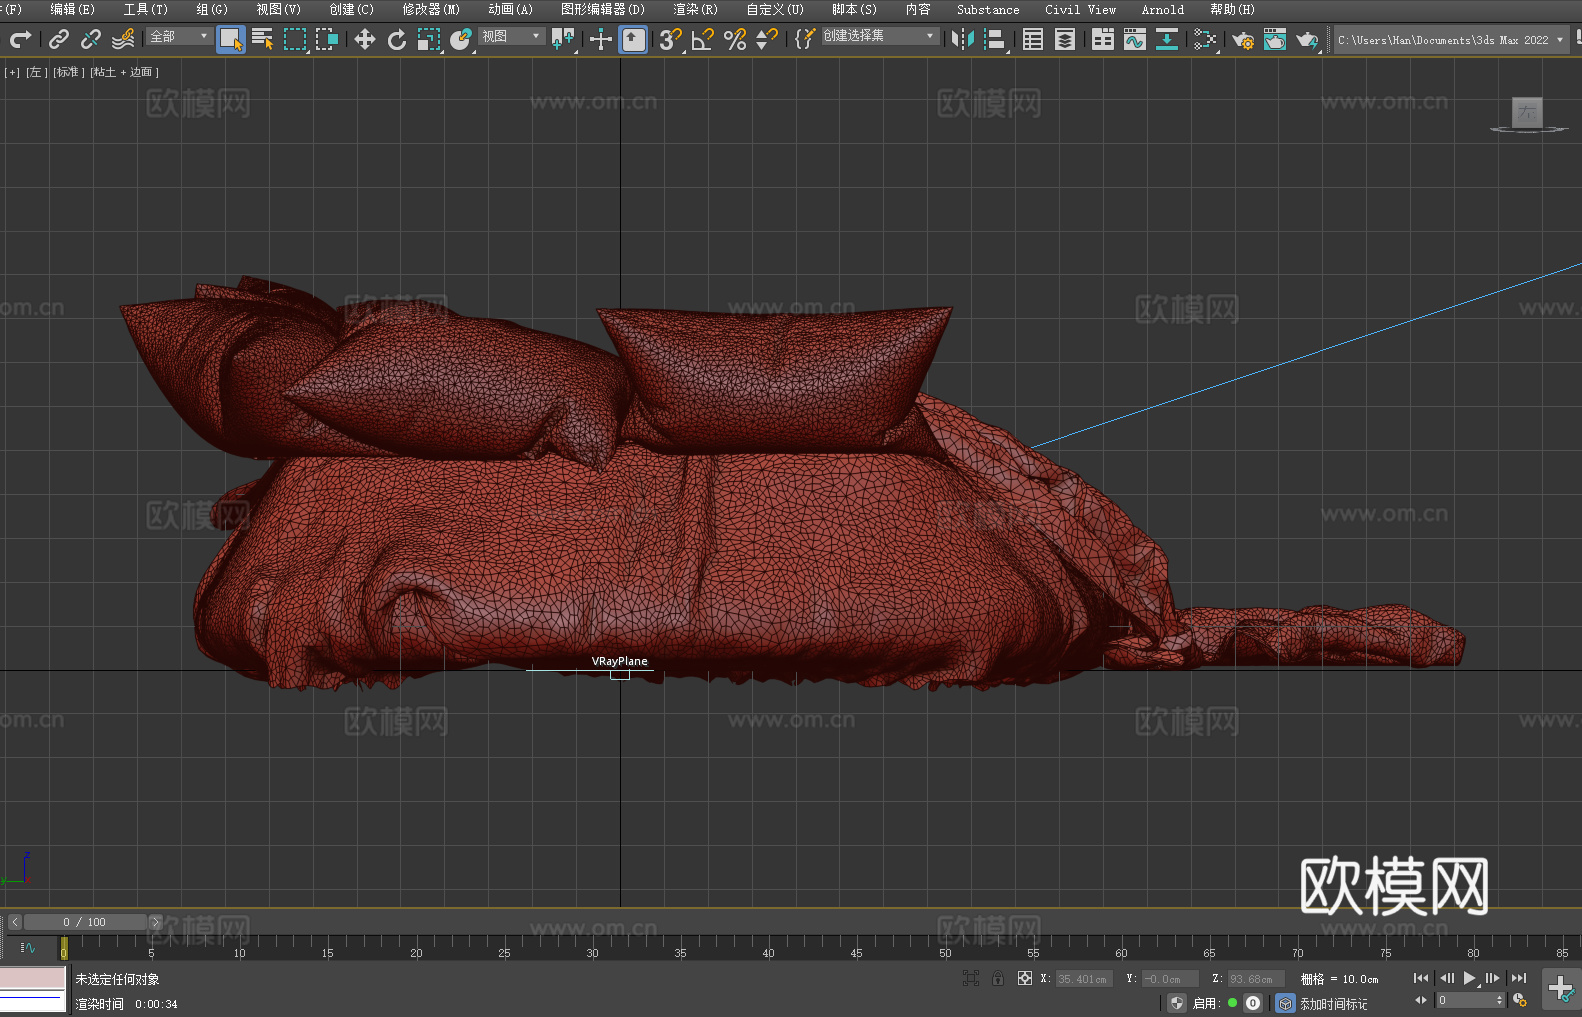The image size is (1582, 1017).
Task: Select the Move tool in toolbar
Action: pos(365,39)
